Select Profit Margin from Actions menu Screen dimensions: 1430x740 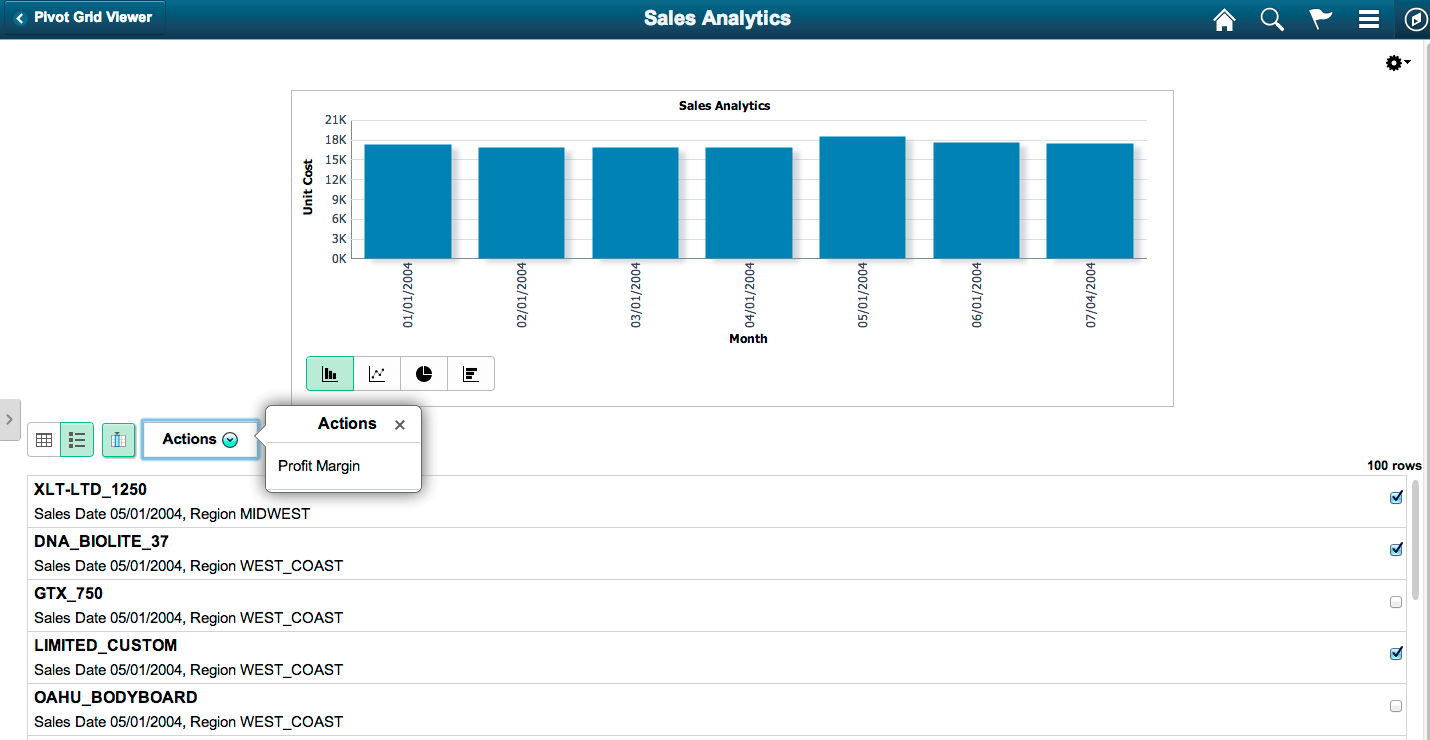pyautogui.click(x=319, y=465)
